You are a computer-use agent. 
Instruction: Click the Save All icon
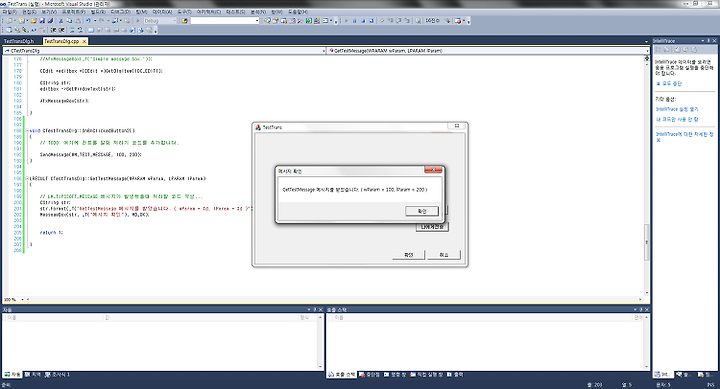click(50, 21)
